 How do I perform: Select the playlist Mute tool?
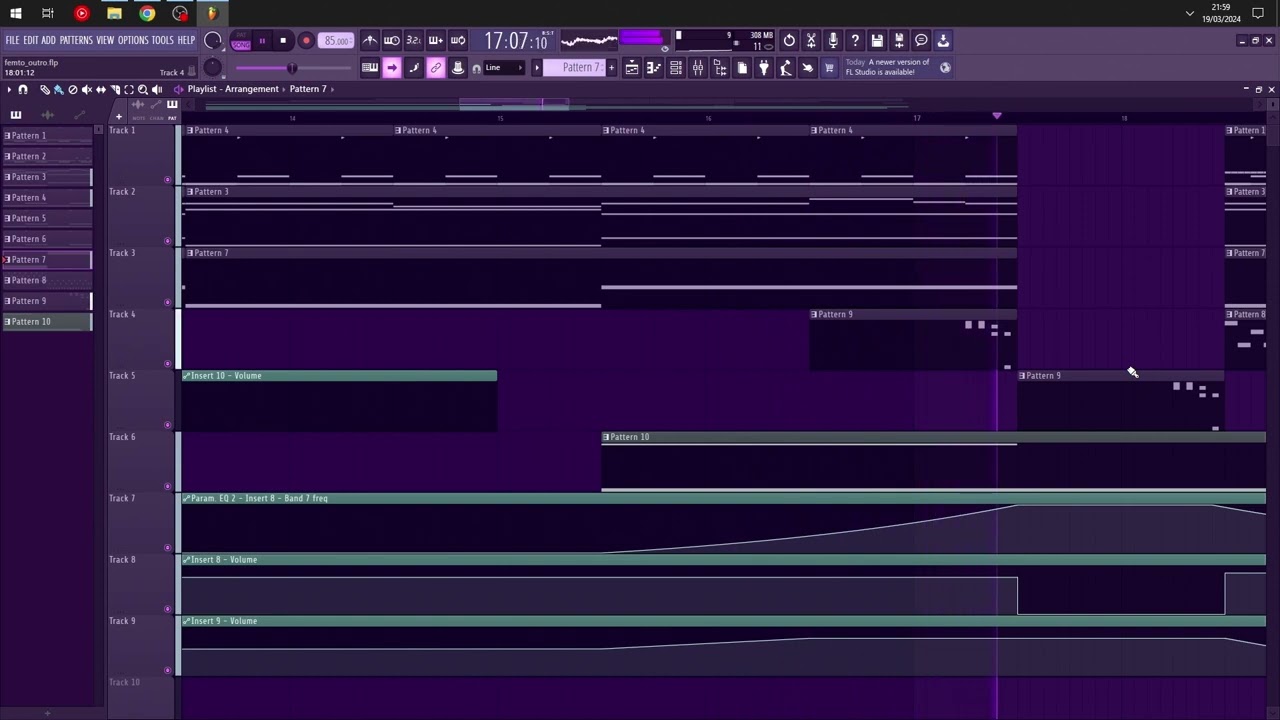click(x=87, y=89)
